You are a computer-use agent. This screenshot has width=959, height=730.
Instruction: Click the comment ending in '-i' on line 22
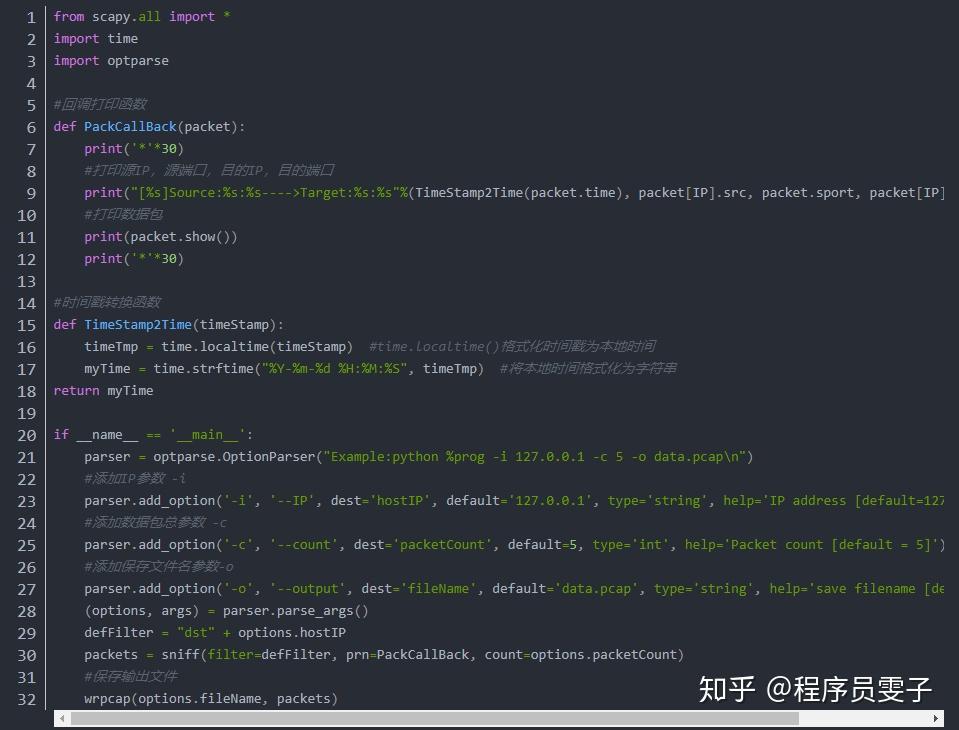[135, 479]
